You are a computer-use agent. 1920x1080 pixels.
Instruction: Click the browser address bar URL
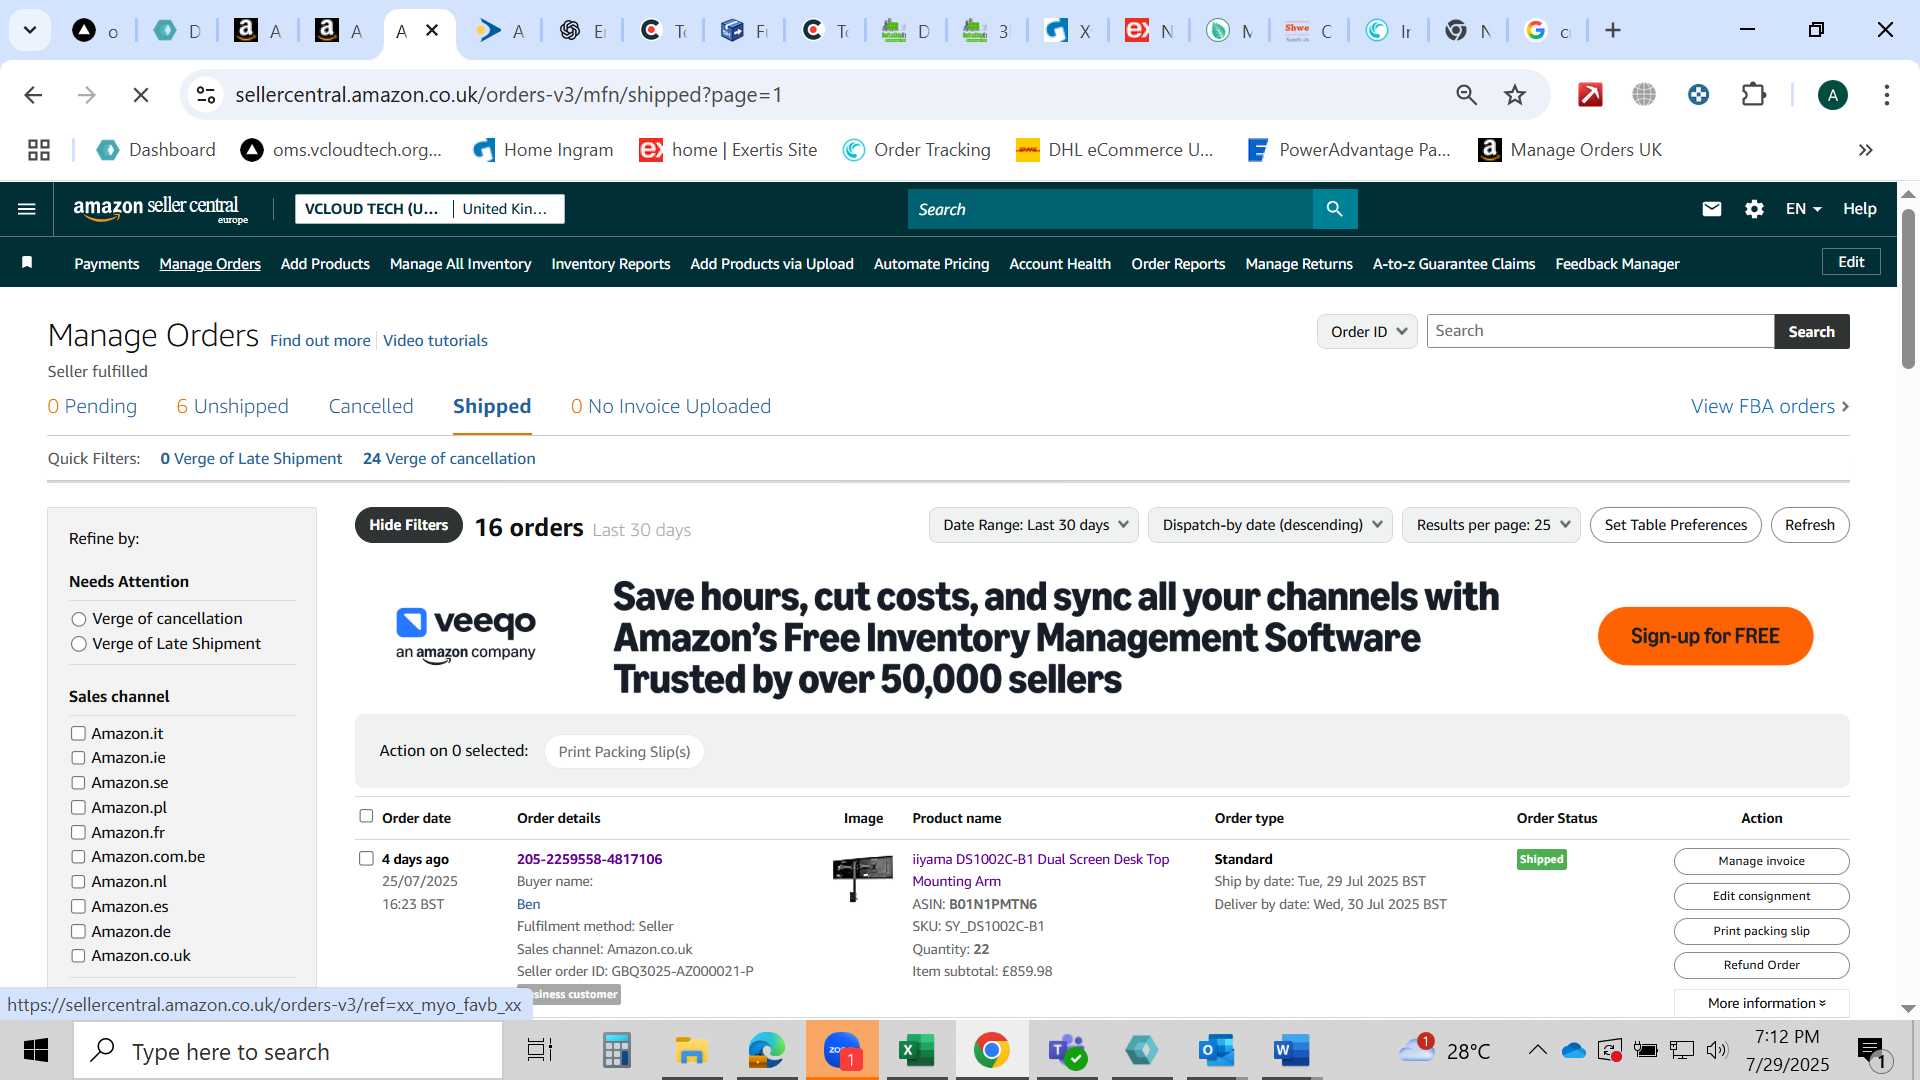click(x=508, y=95)
